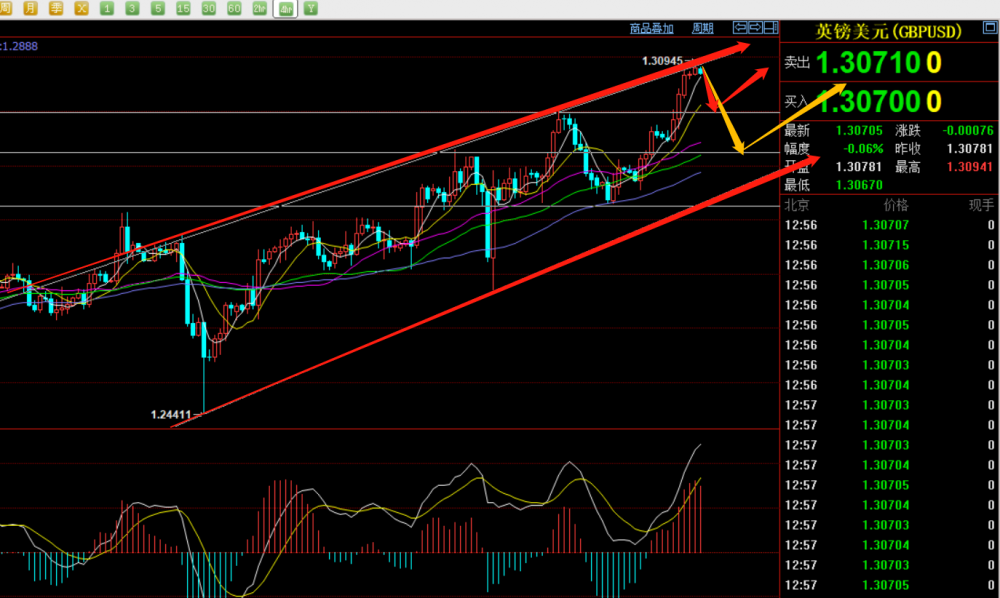Switch chart to monthly (月) period
1000x598 pixels.
(x=30, y=8)
